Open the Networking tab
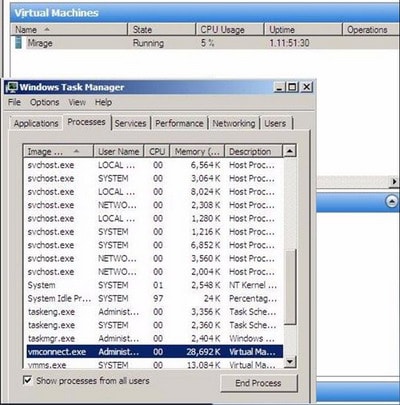Image resolution: width=400 pixels, height=405 pixels. click(234, 123)
